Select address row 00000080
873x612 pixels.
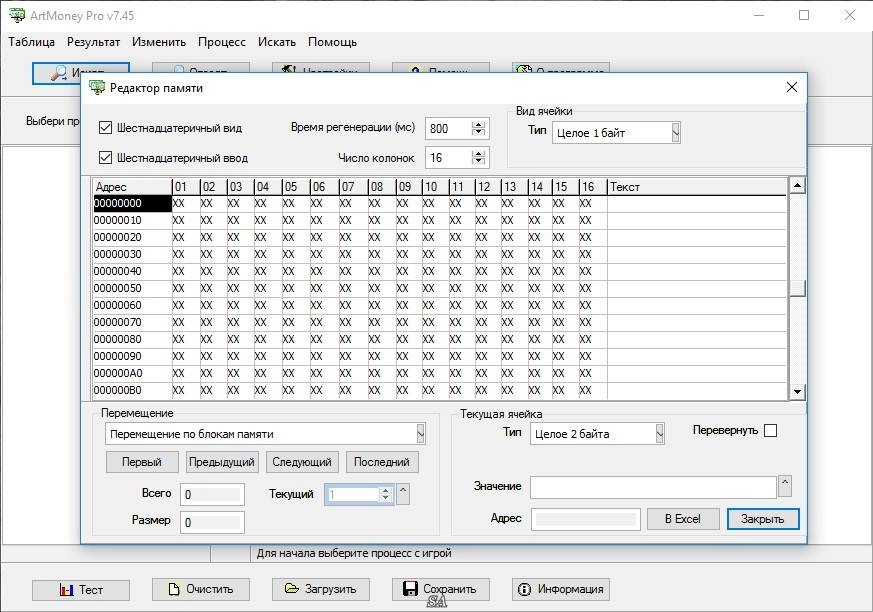pos(132,339)
